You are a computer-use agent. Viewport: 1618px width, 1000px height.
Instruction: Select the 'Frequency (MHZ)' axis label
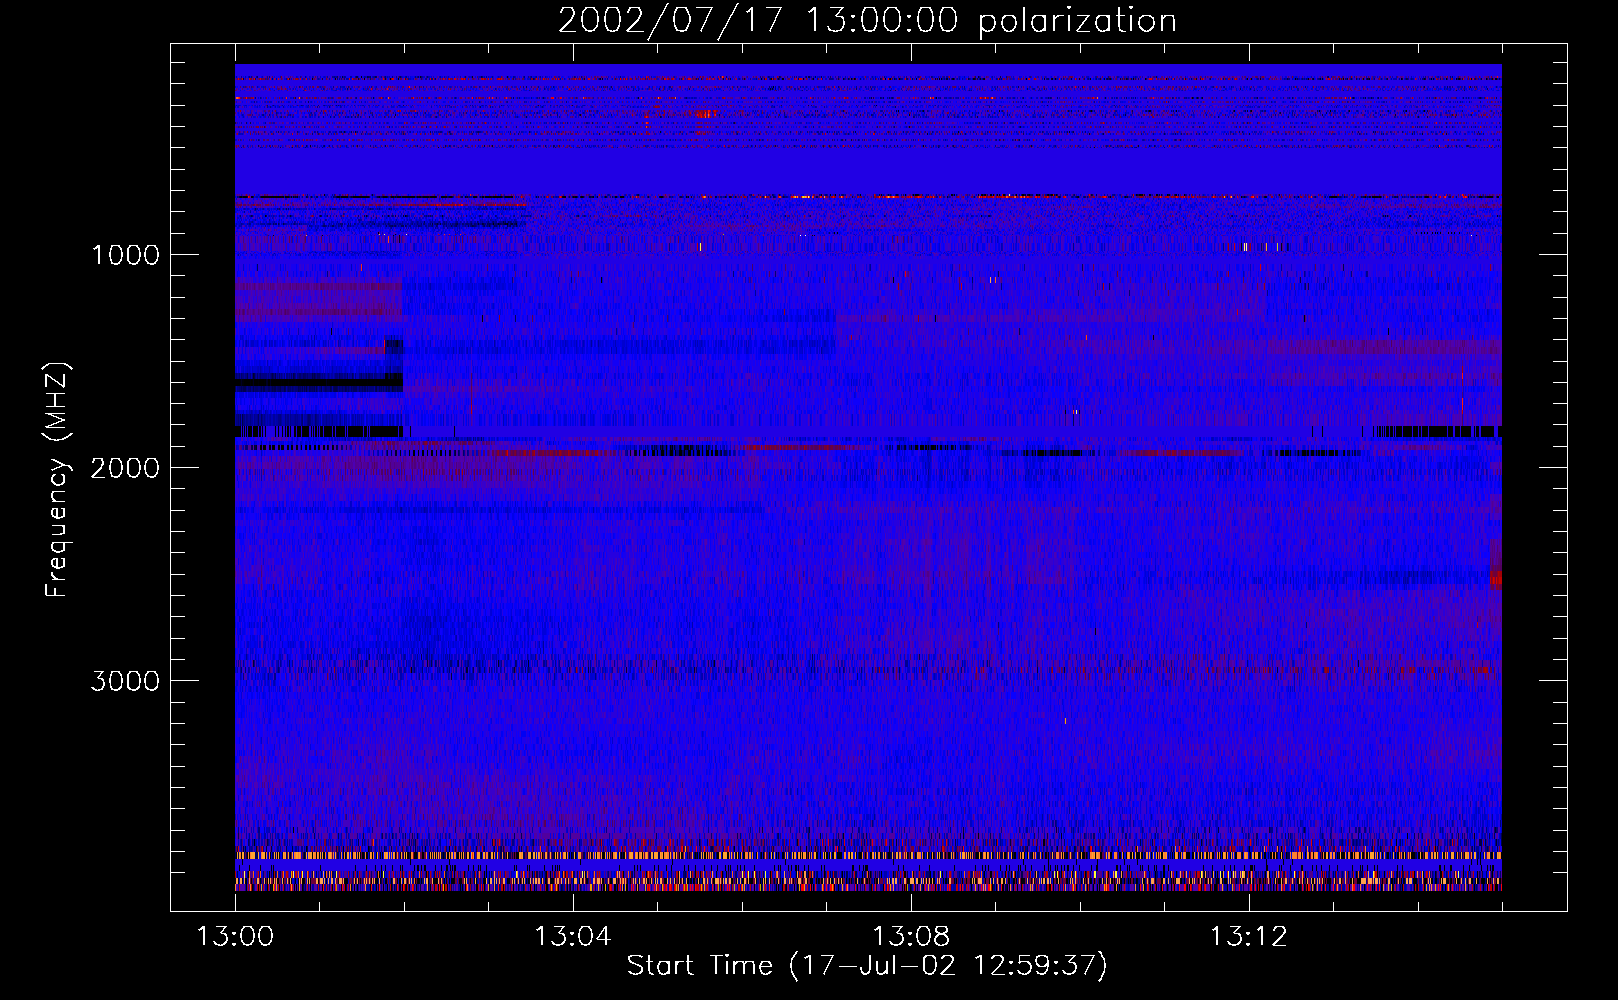tap(57, 480)
